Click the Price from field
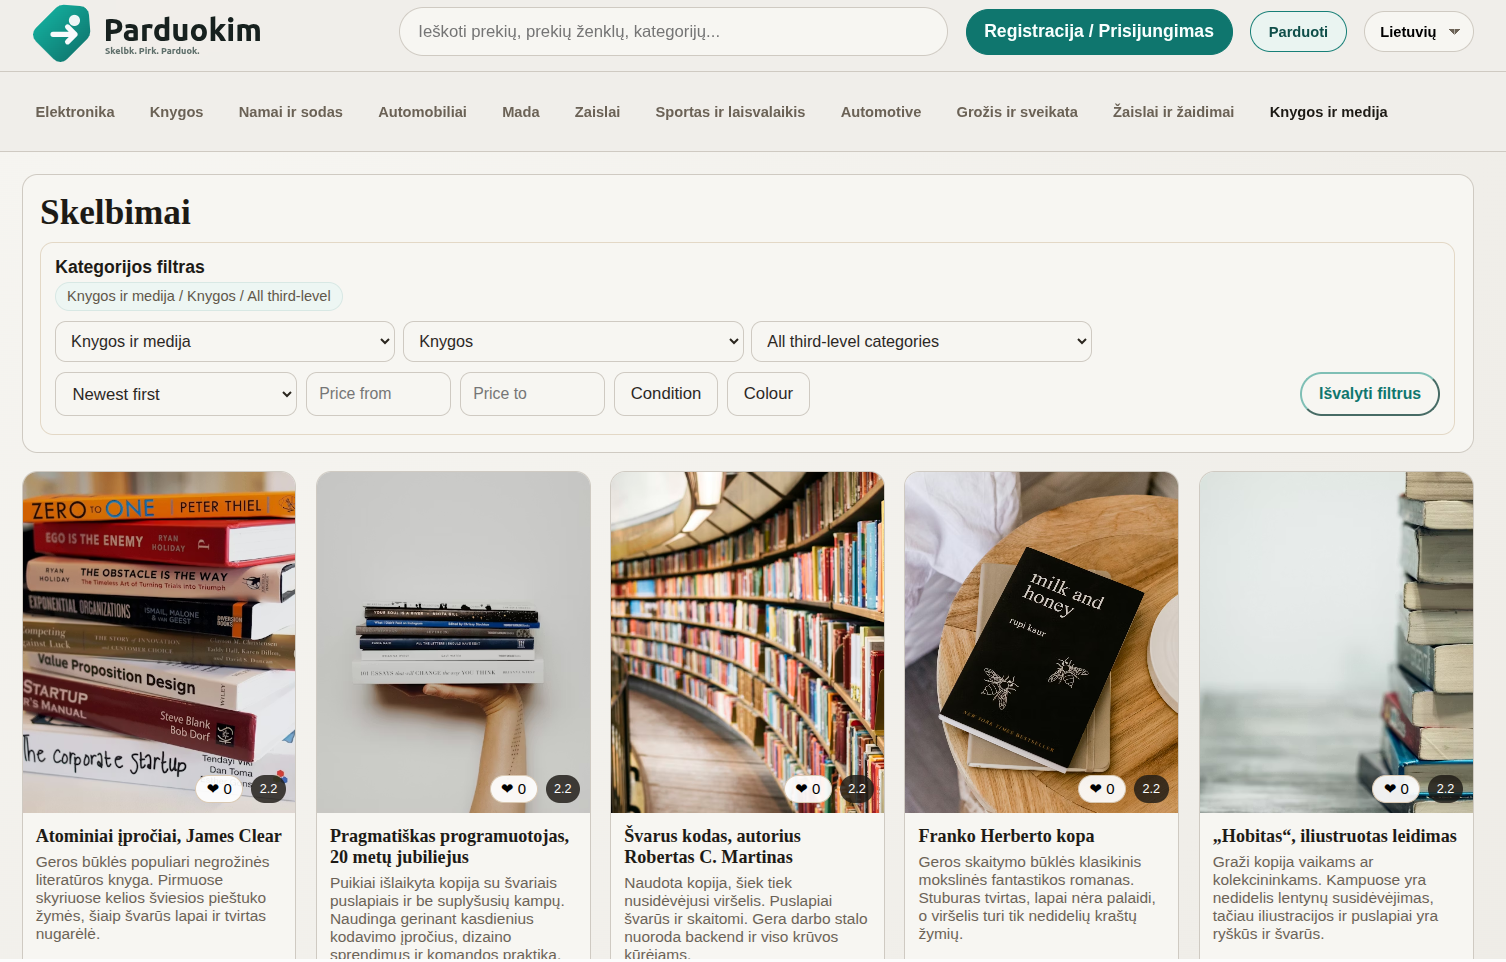Screen dimensions: 1506x962 click(x=378, y=394)
